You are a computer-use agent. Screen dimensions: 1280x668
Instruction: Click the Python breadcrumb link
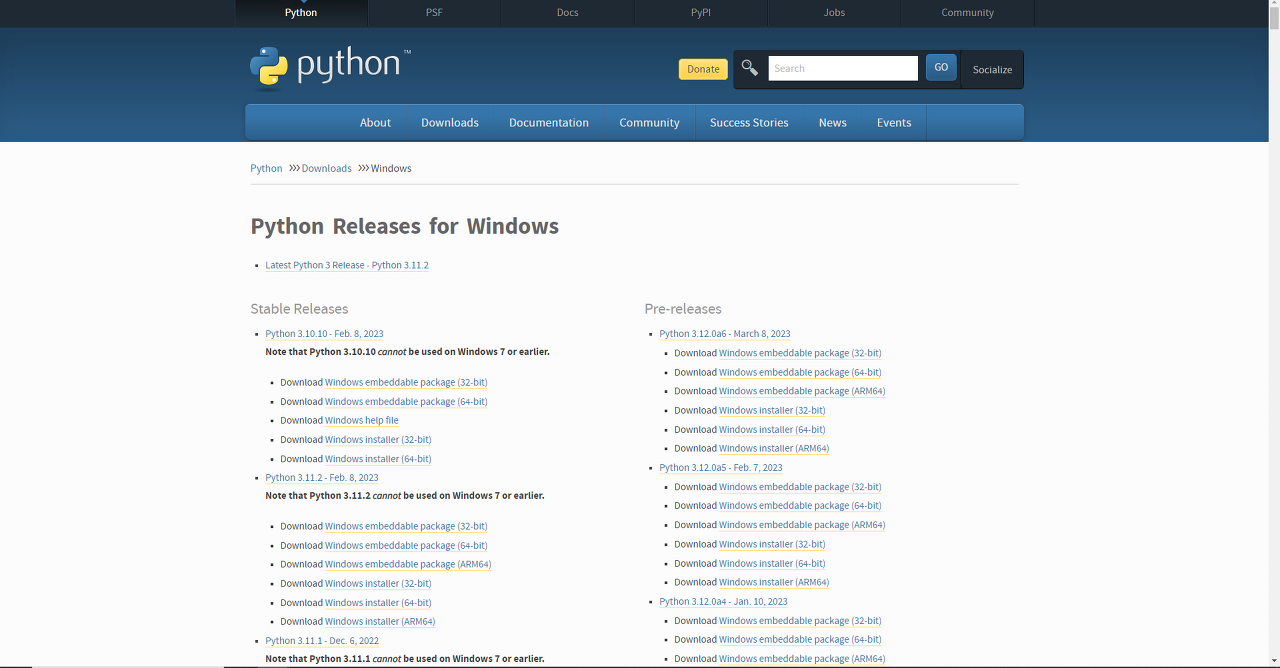[x=266, y=168]
